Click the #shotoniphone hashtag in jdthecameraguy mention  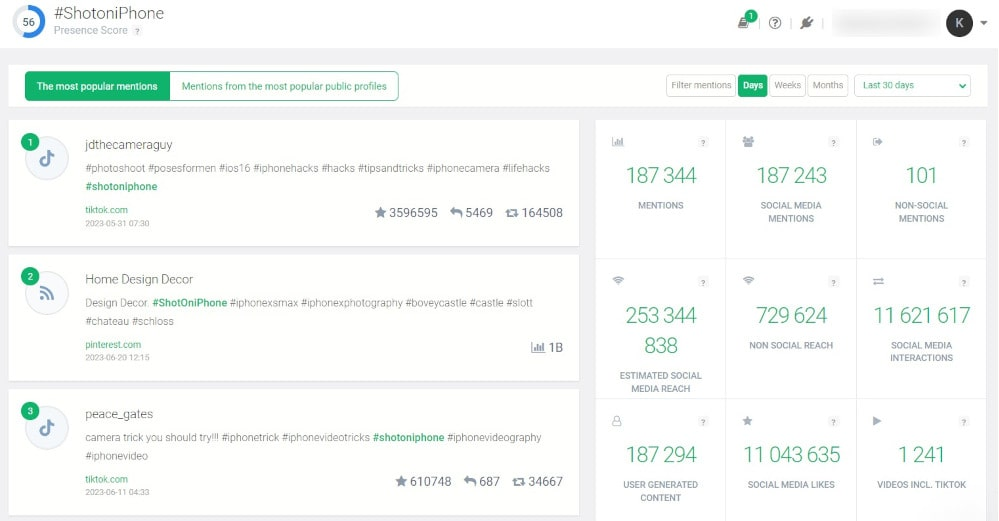(121, 187)
